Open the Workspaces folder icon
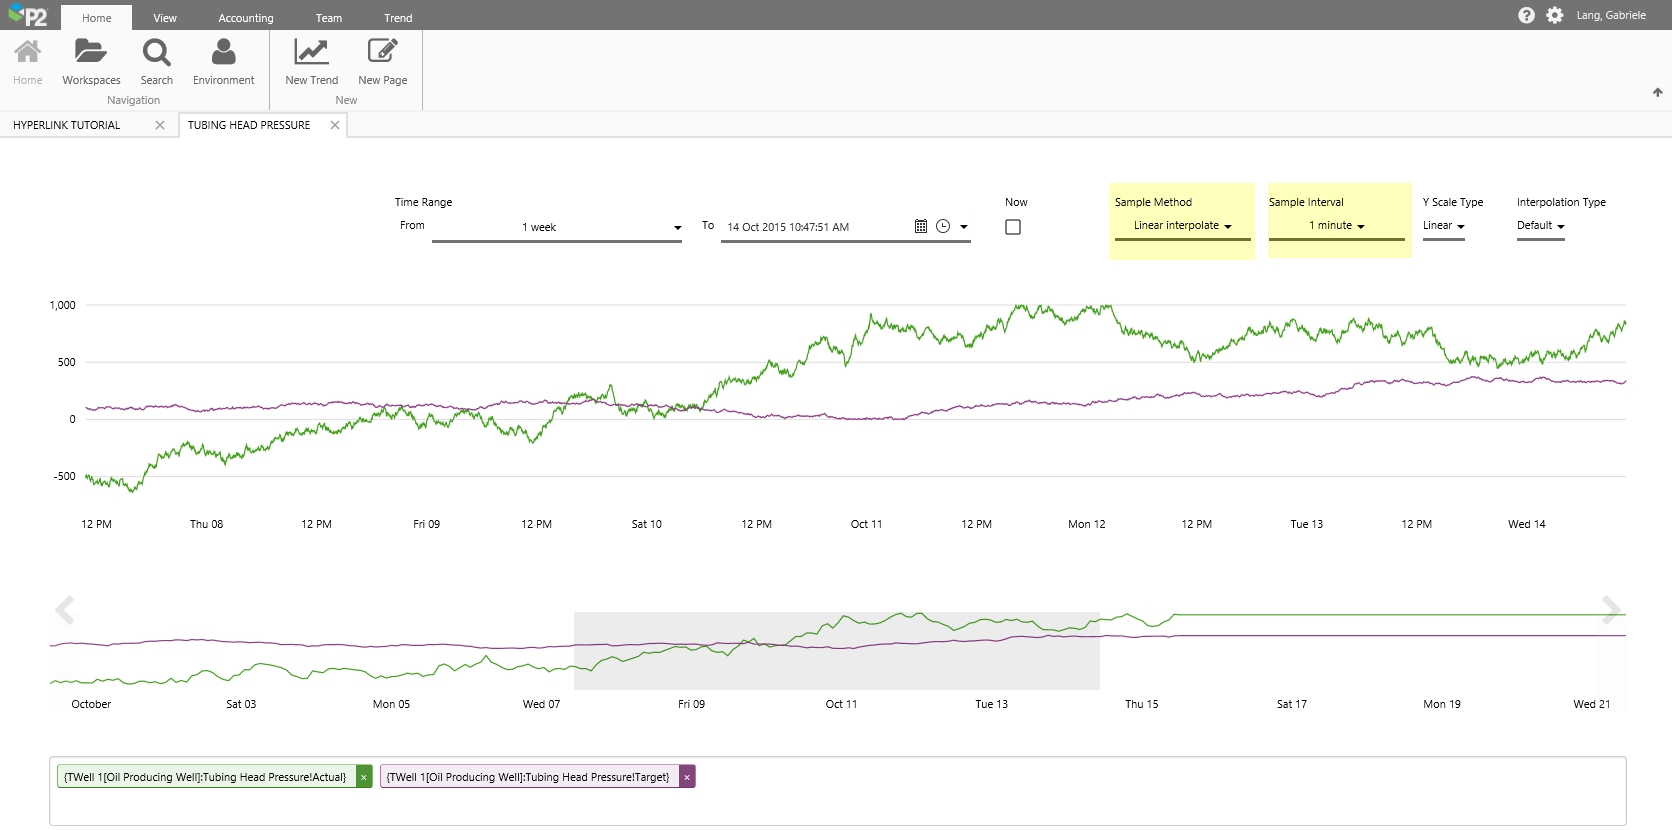This screenshot has height=830, width=1672. (x=91, y=52)
